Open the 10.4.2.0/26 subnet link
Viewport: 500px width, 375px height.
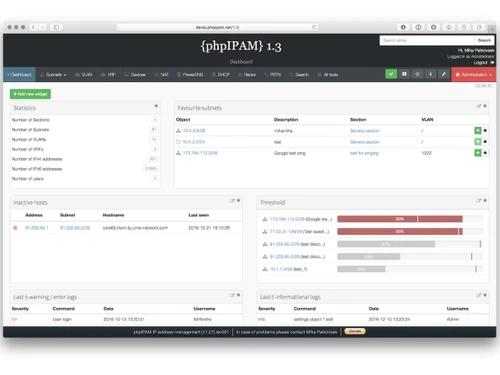[194, 131]
